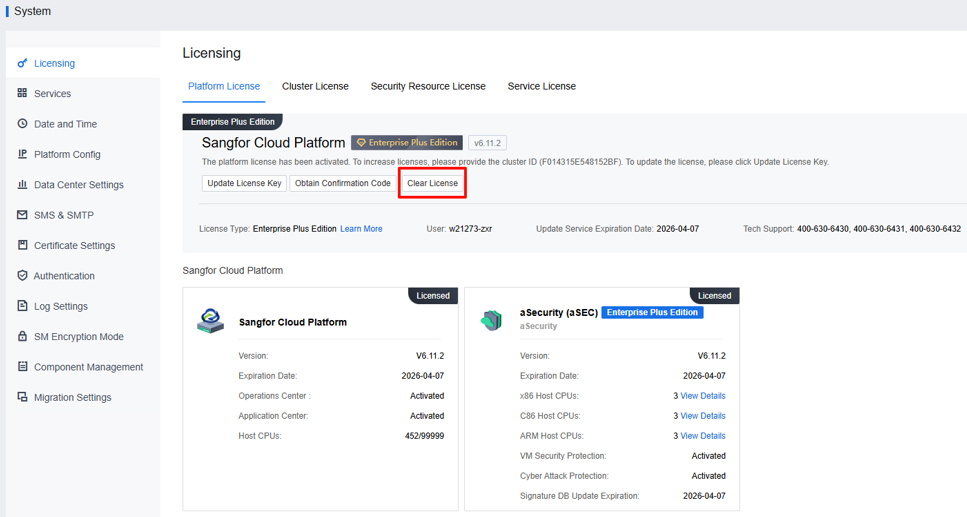Click the Operations Center Activated status
The height and width of the screenshot is (517, 967).
coord(427,395)
